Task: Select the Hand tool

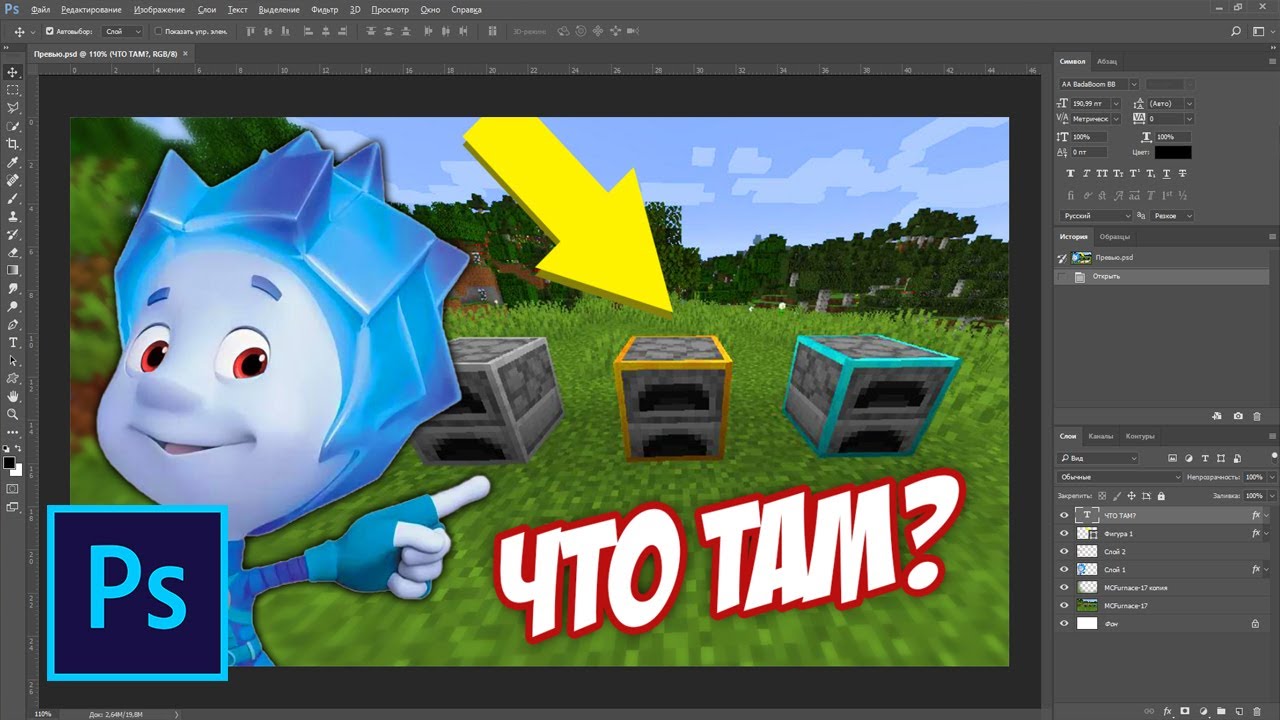Action: point(13,396)
